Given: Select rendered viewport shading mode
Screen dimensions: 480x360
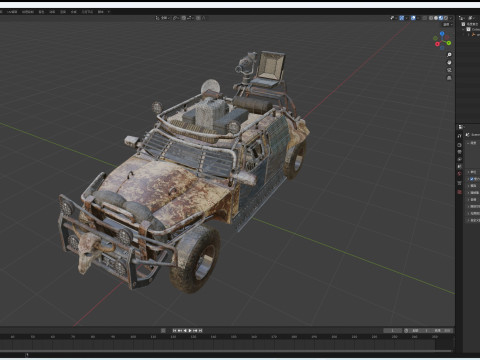Looking at the screenshot, I should click(446, 18).
